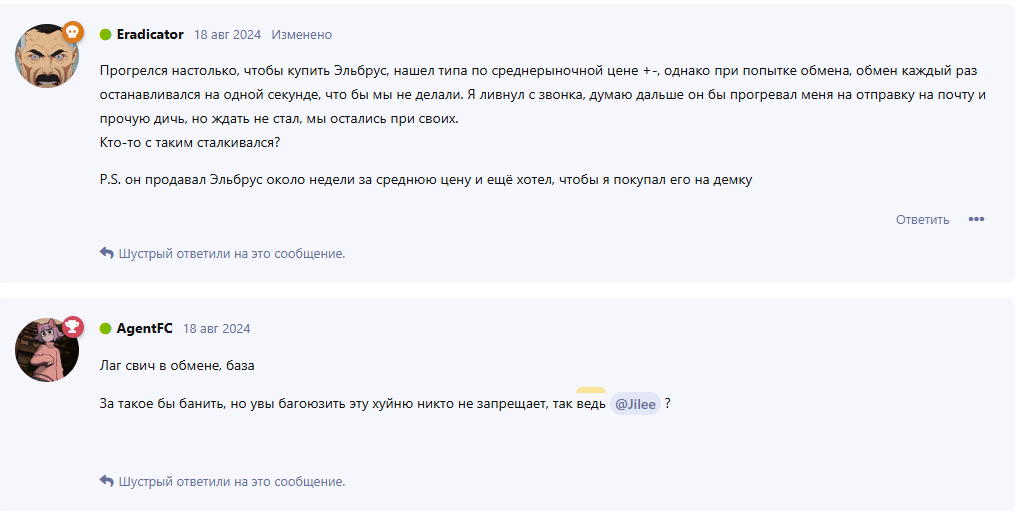
Task: Open the AgentFC username profile link
Action: coord(144,328)
